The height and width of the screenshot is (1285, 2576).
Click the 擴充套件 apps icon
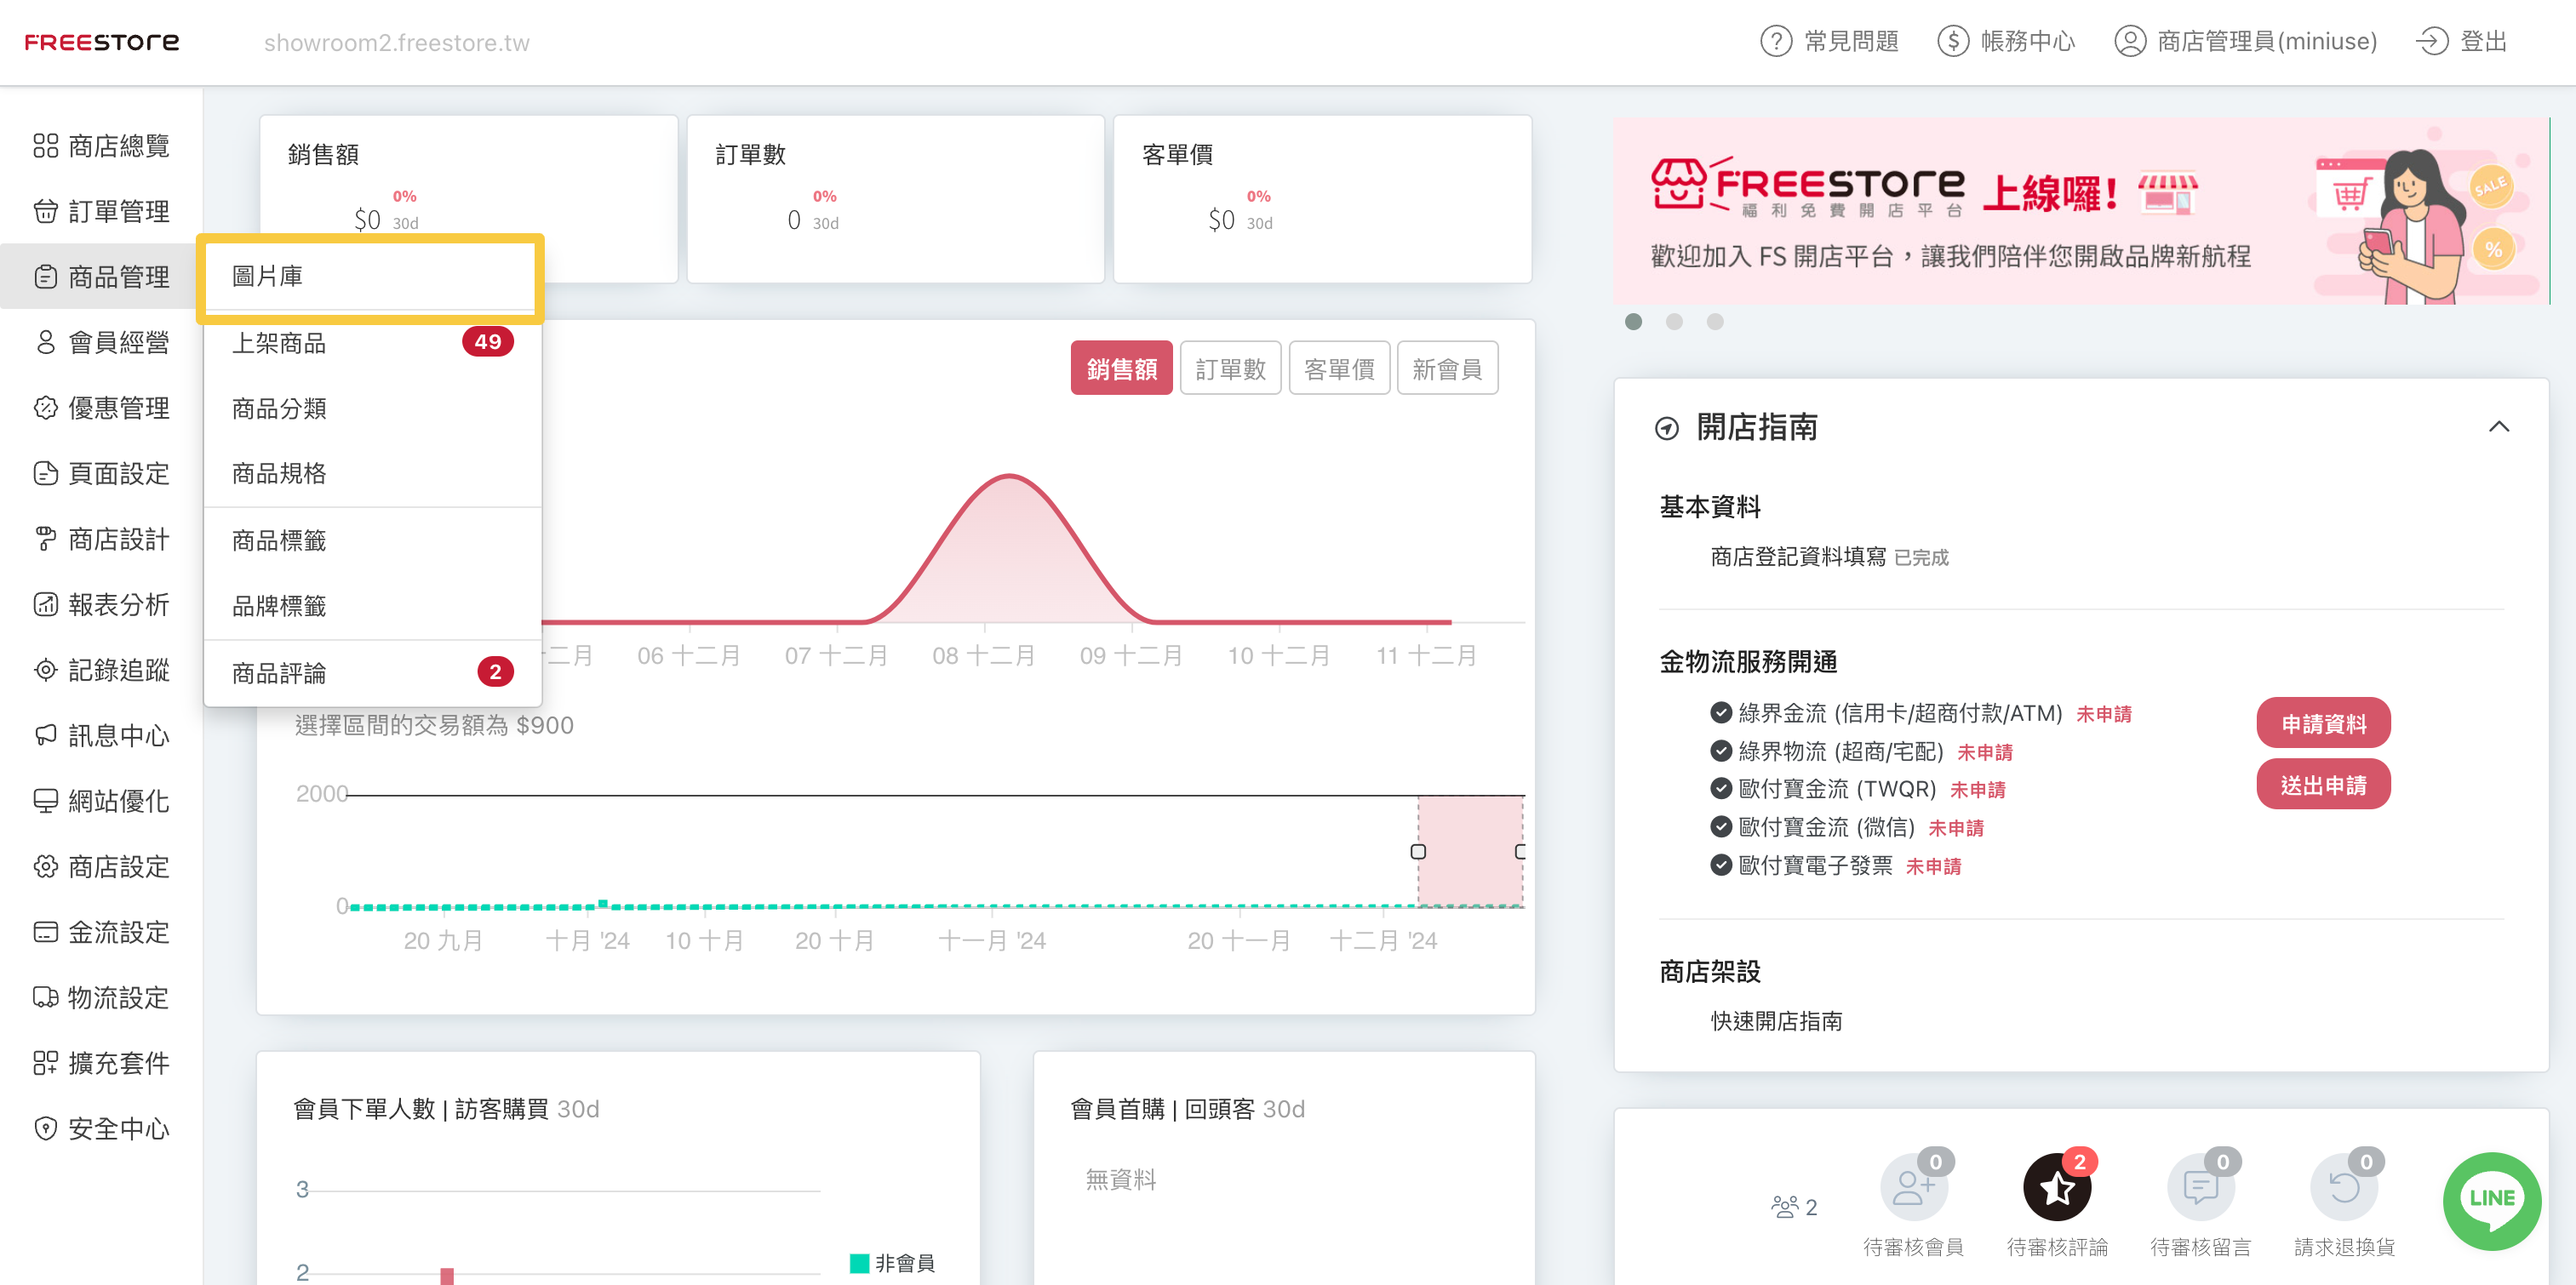[45, 1063]
